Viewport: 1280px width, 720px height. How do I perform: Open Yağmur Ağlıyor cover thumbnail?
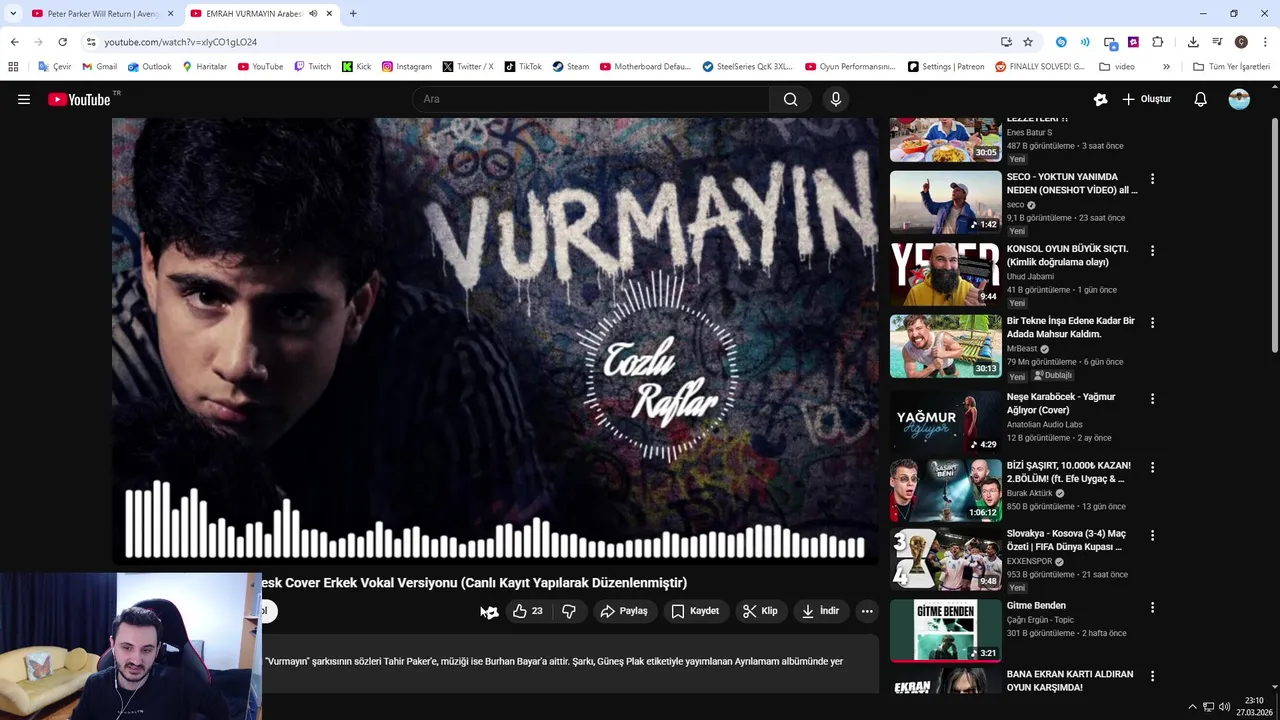(x=945, y=421)
